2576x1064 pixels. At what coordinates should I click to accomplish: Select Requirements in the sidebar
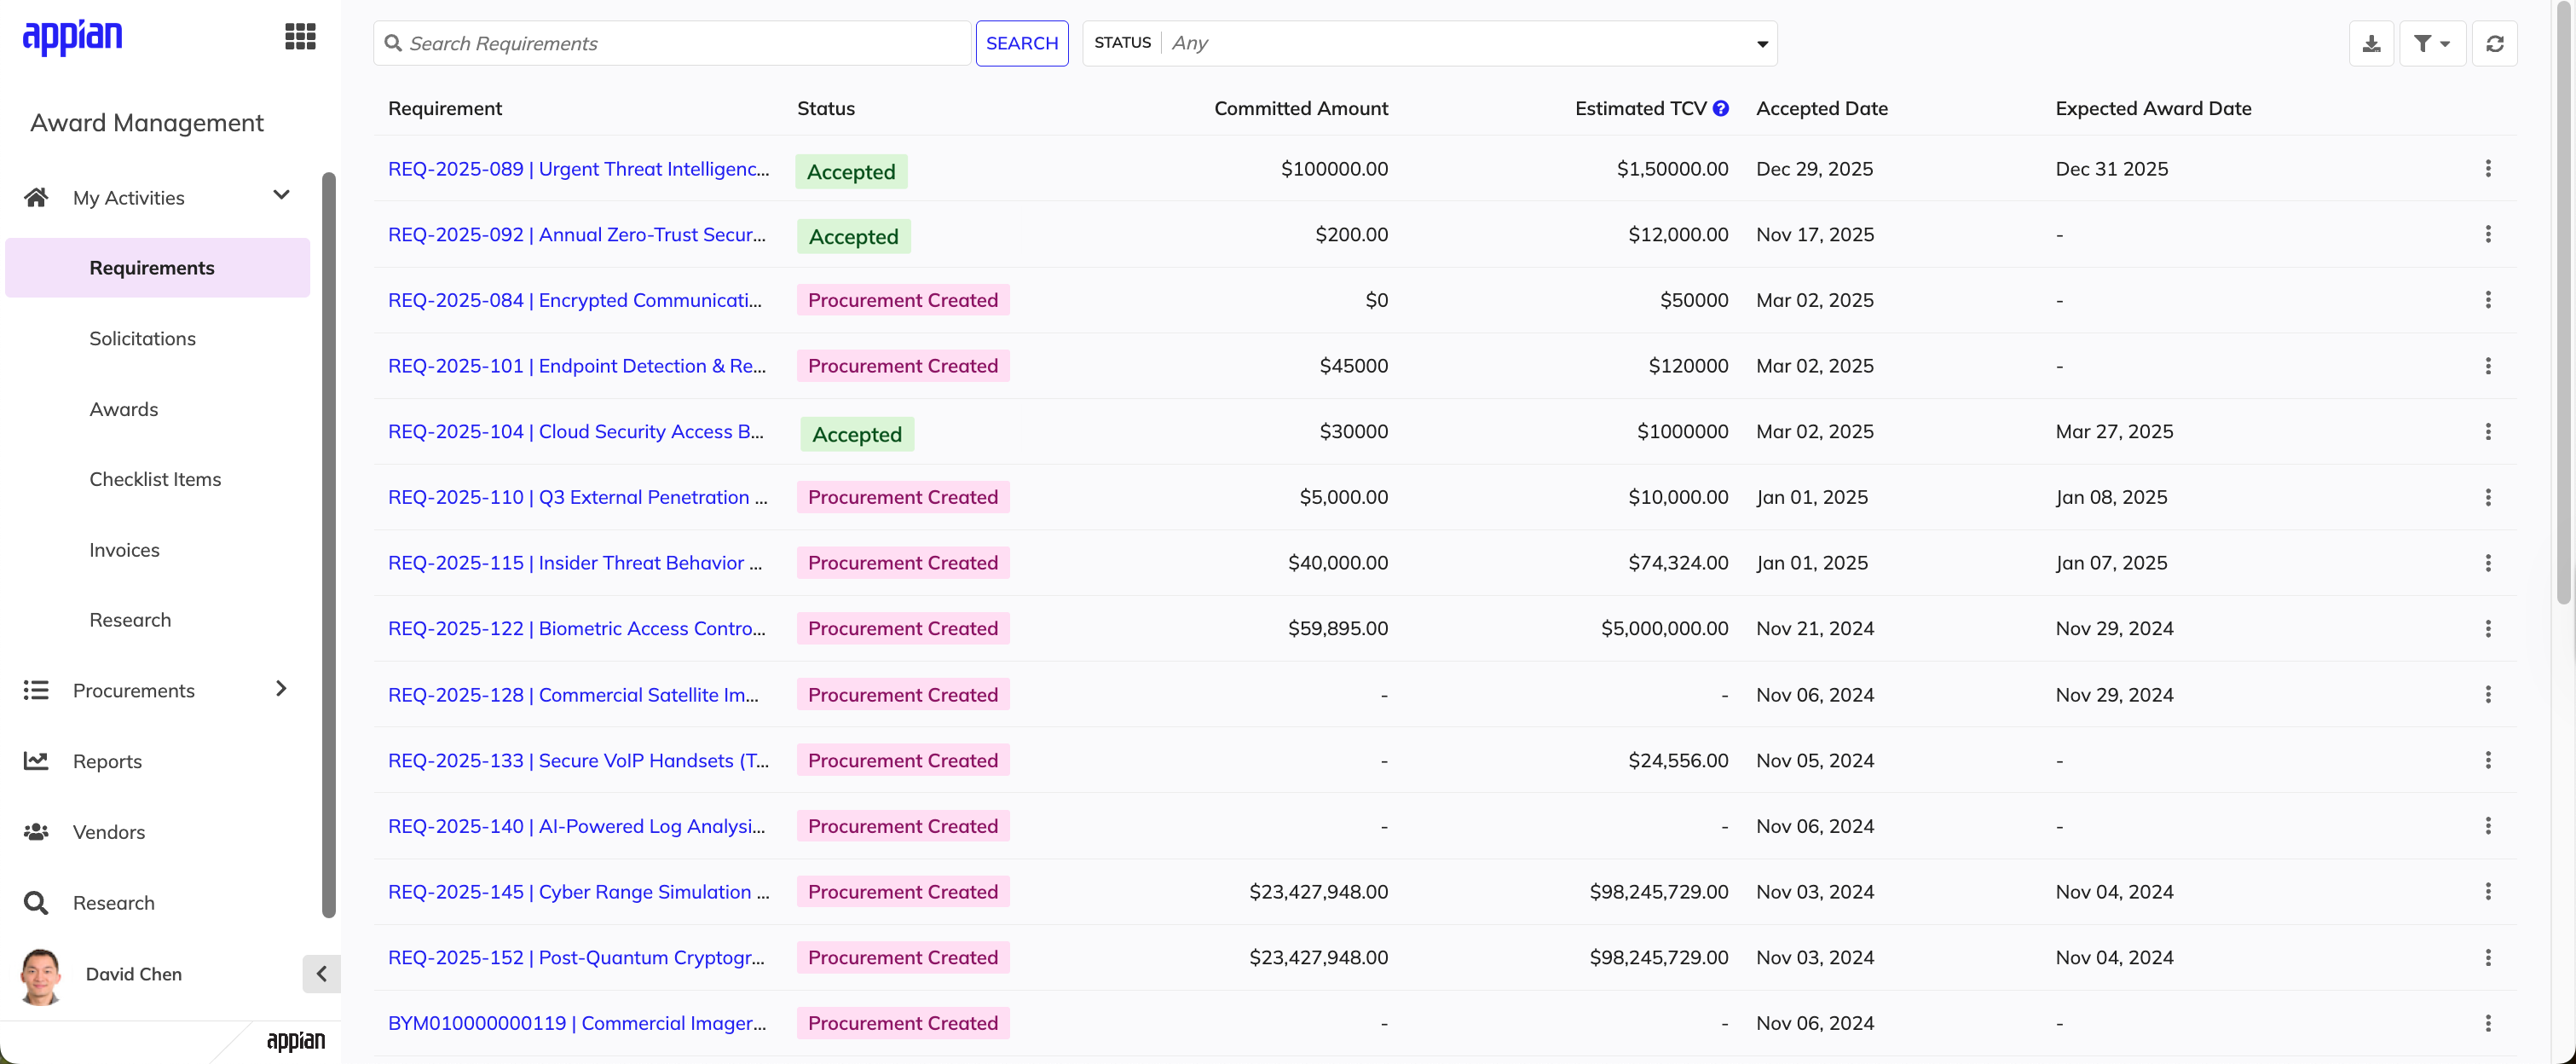pos(158,268)
